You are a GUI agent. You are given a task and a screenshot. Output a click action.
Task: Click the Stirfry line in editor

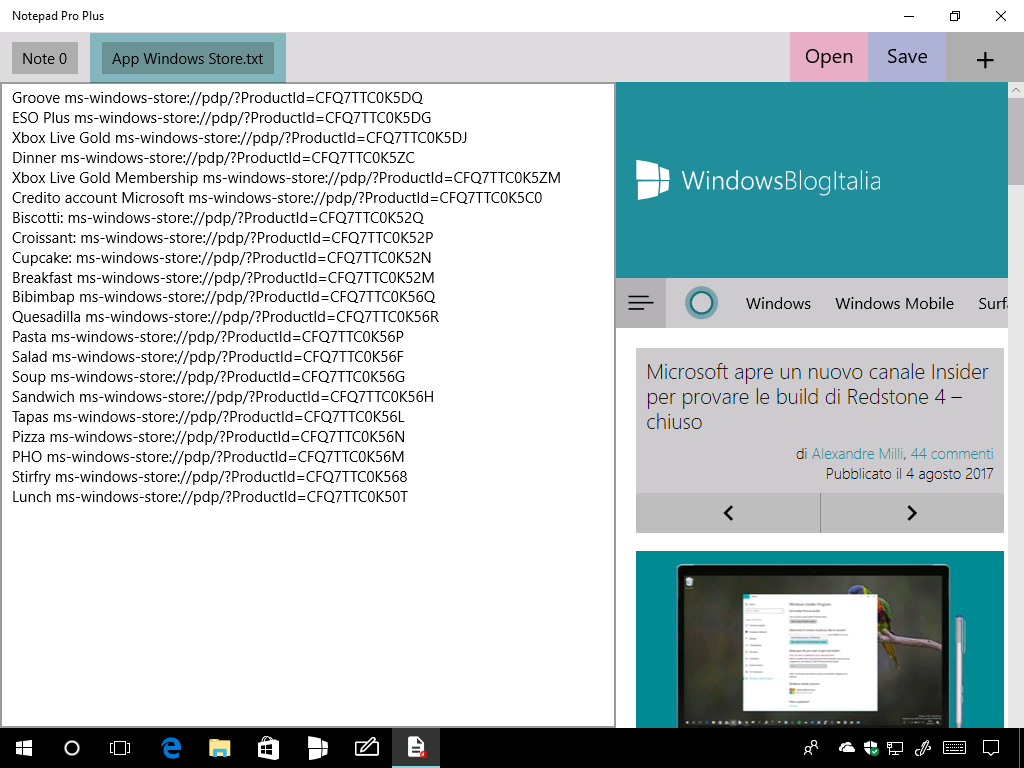coord(210,477)
